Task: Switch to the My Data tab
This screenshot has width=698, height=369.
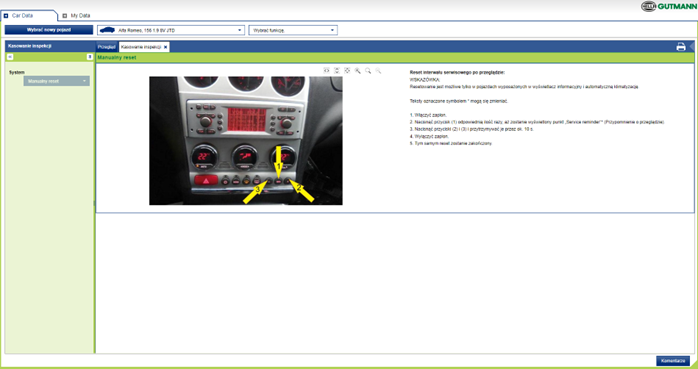Action: click(x=76, y=16)
